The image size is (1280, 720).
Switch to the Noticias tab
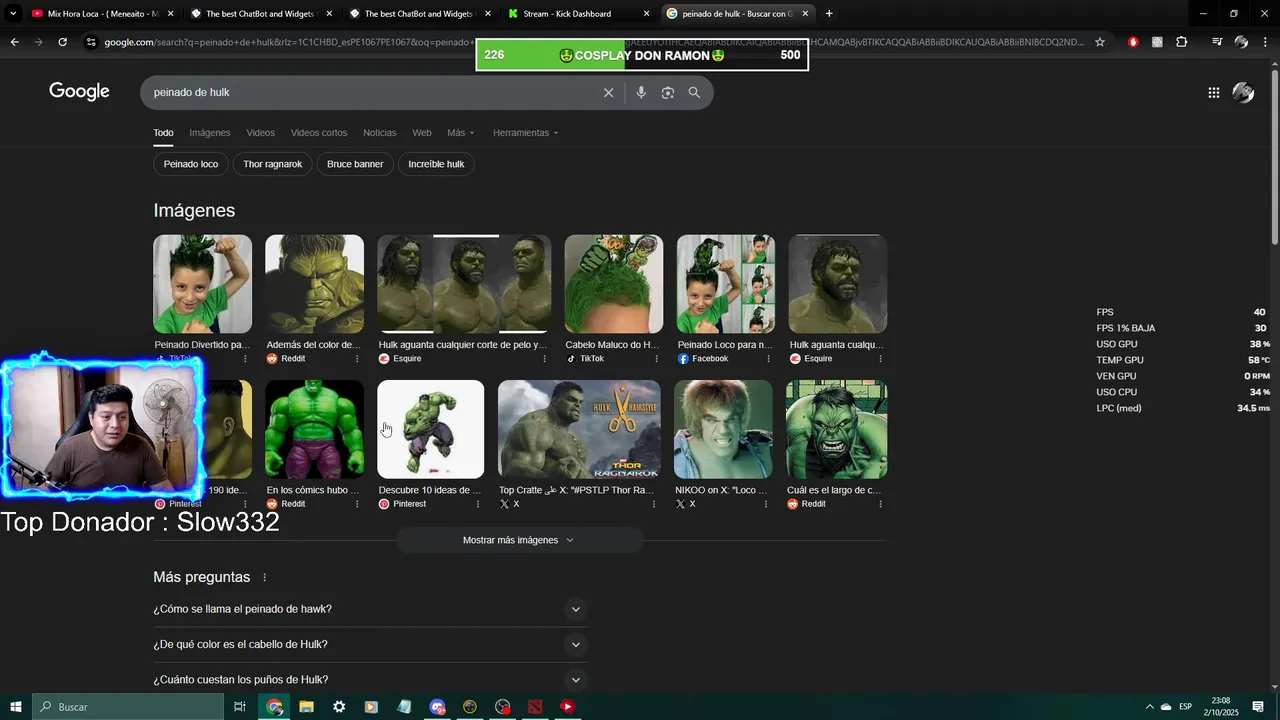click(x=379, y=133)
